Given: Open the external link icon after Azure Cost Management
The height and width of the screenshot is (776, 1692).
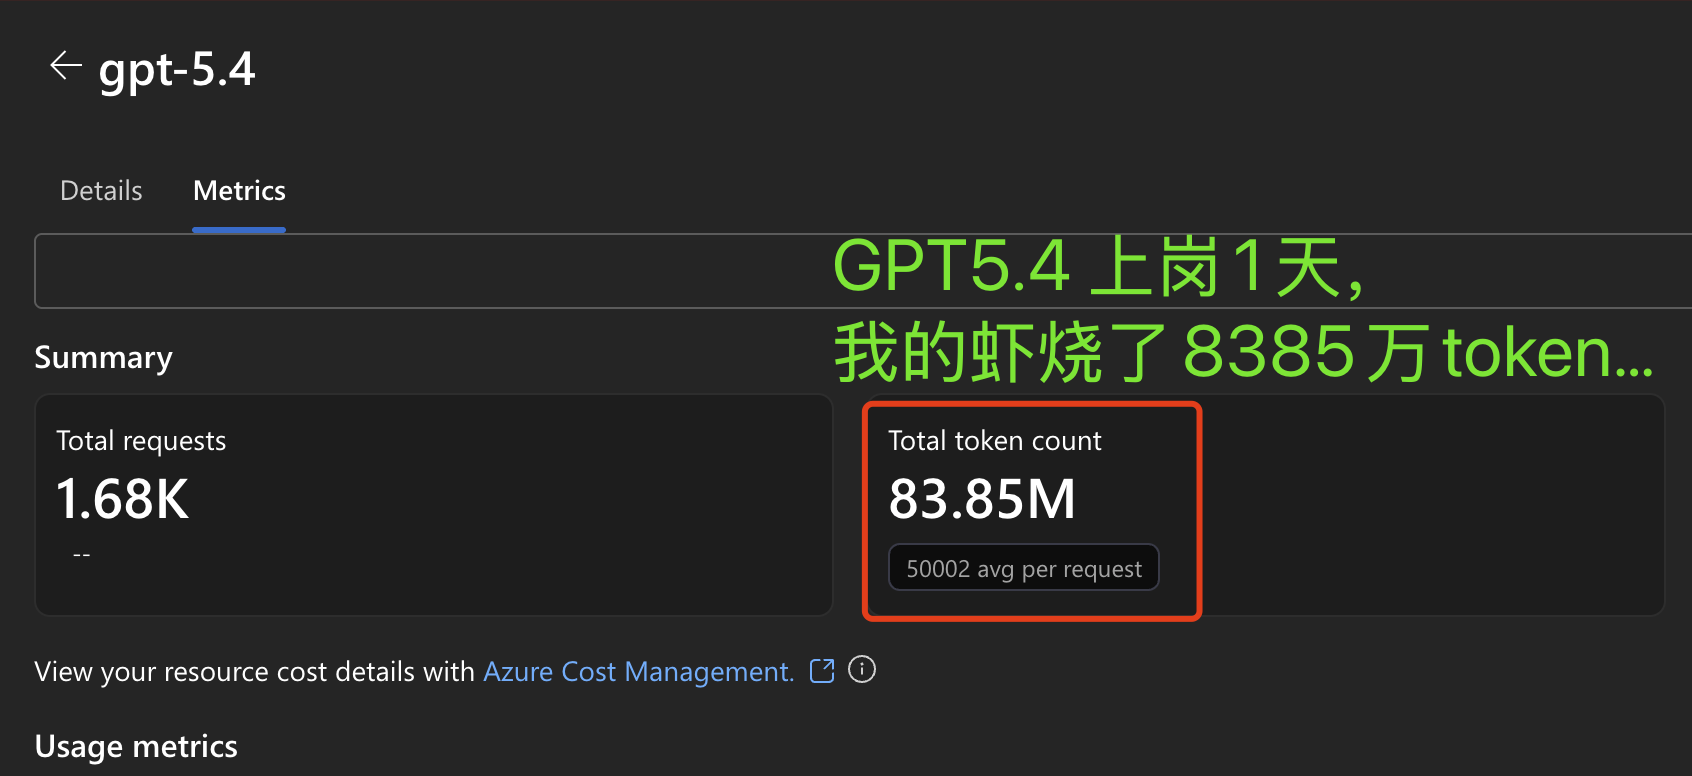Looking at the screenshot, I should (x=822, y=671).
